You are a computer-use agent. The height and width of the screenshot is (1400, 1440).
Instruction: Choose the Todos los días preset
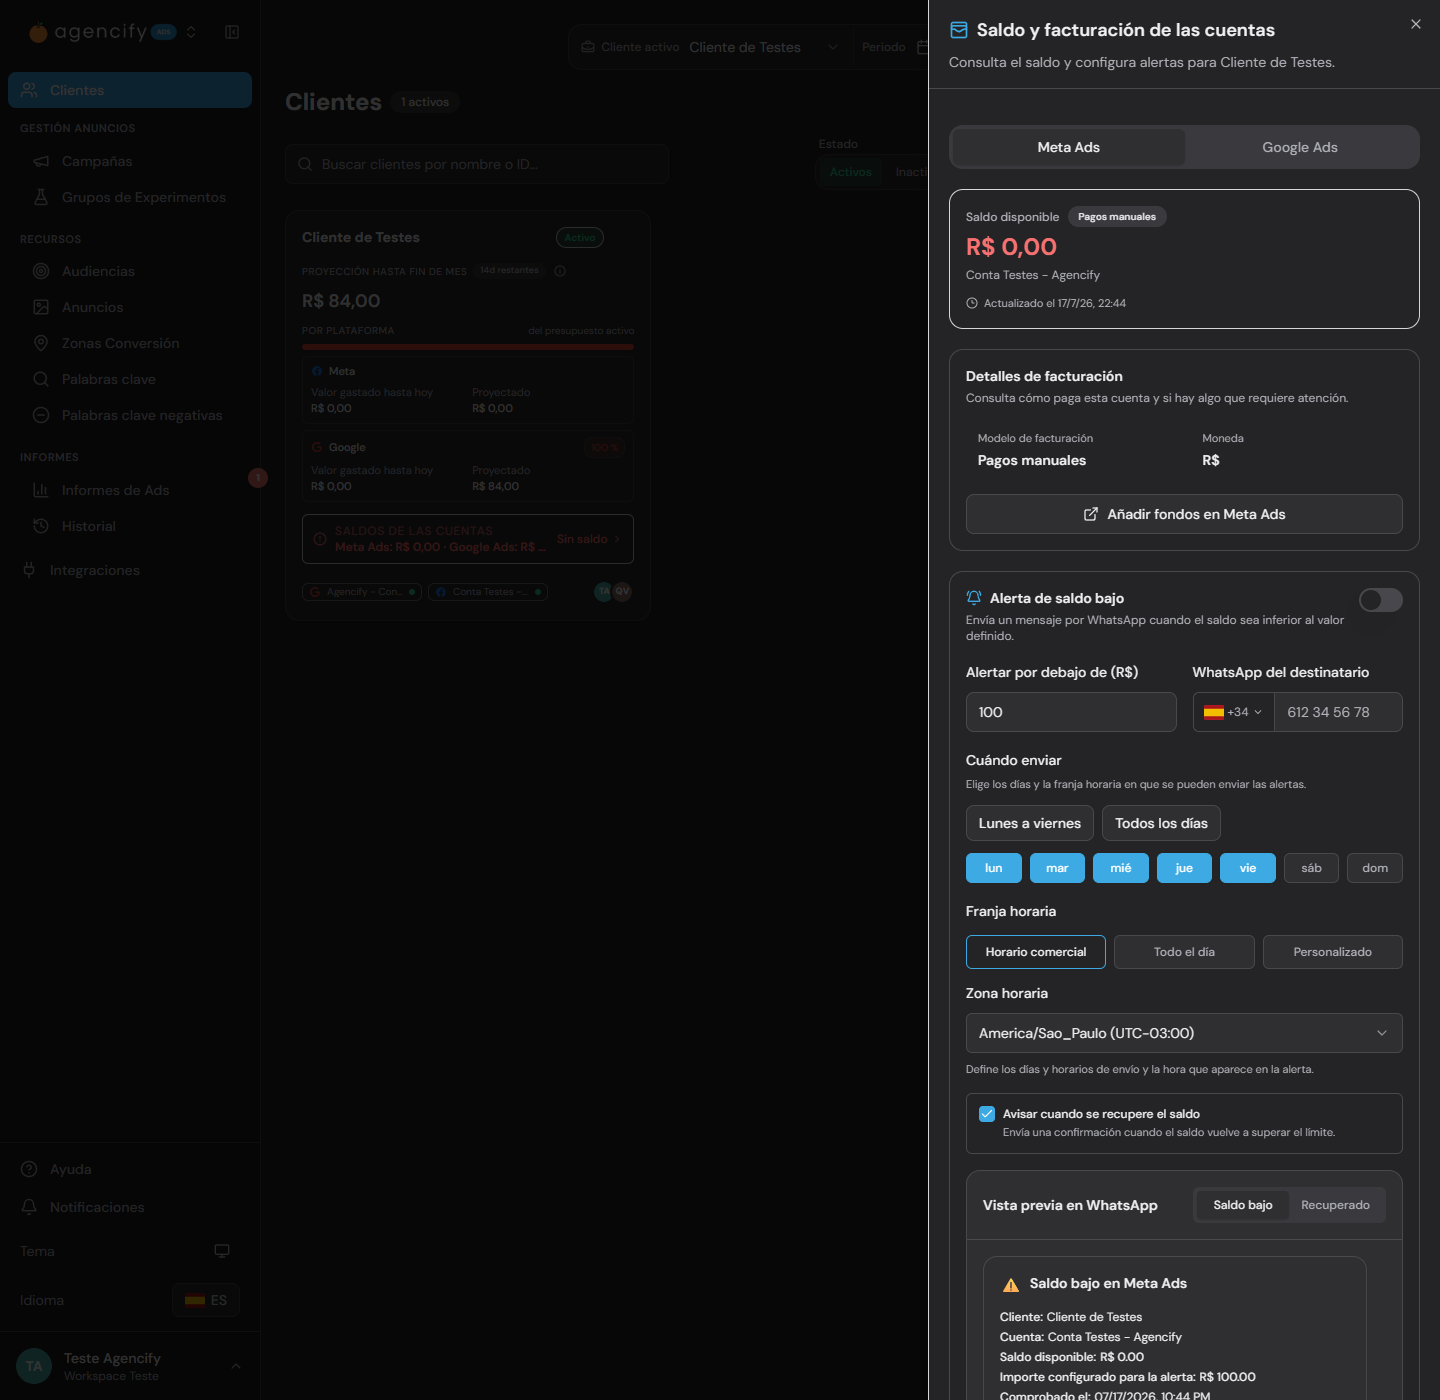(1161, 823)
